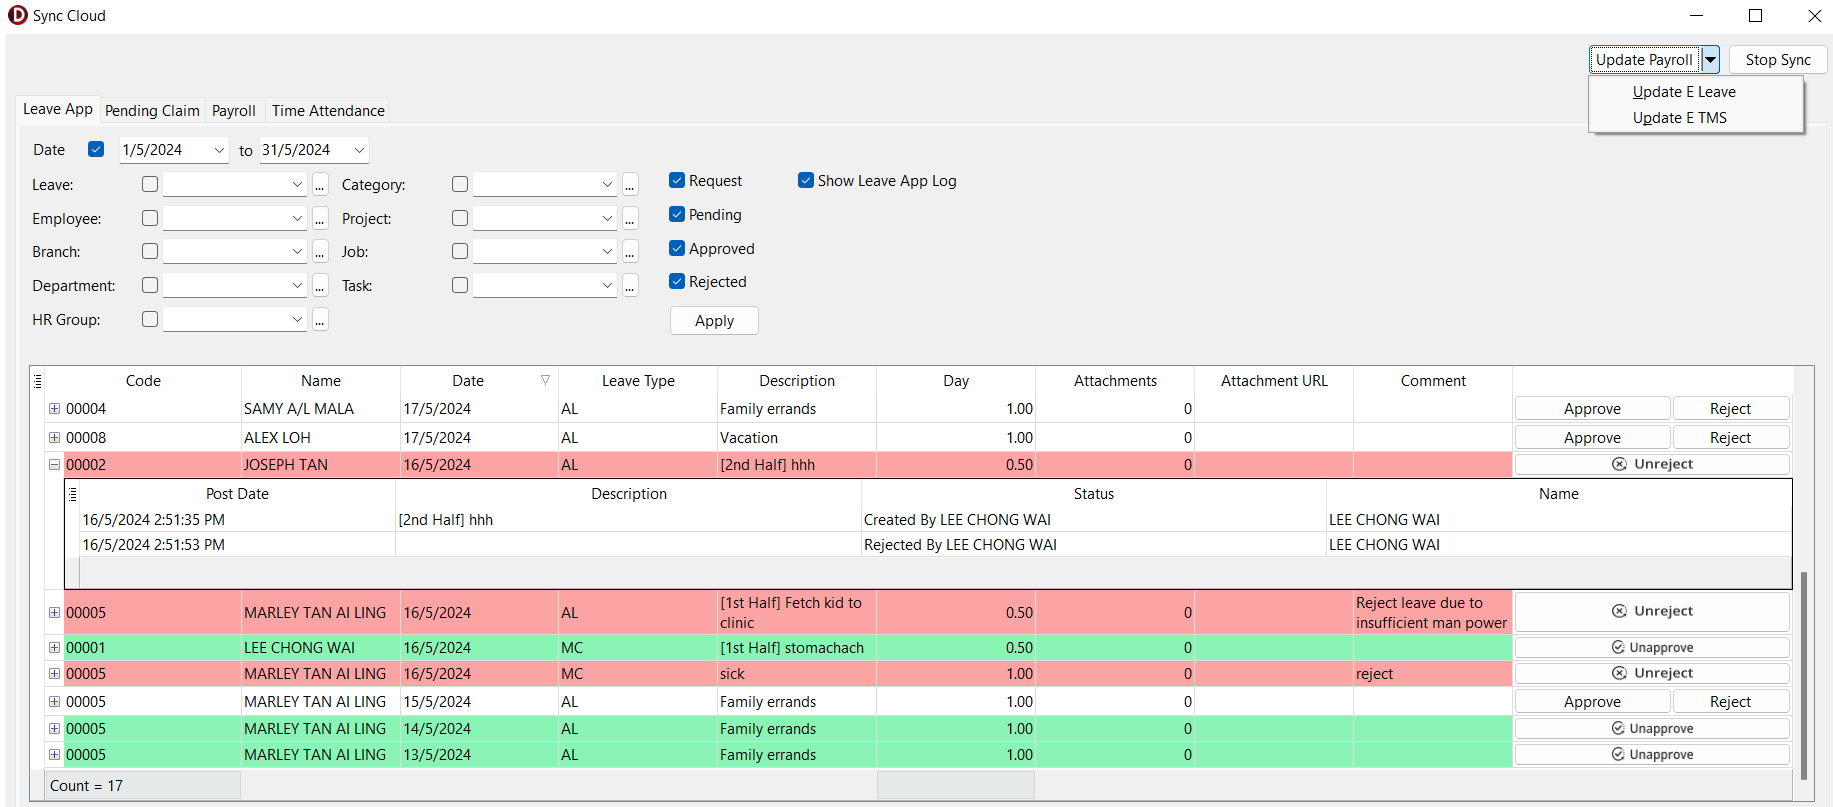
Task: Select Update E Leave menu option
Action: pyautogui.click(x=1683, y=92)
